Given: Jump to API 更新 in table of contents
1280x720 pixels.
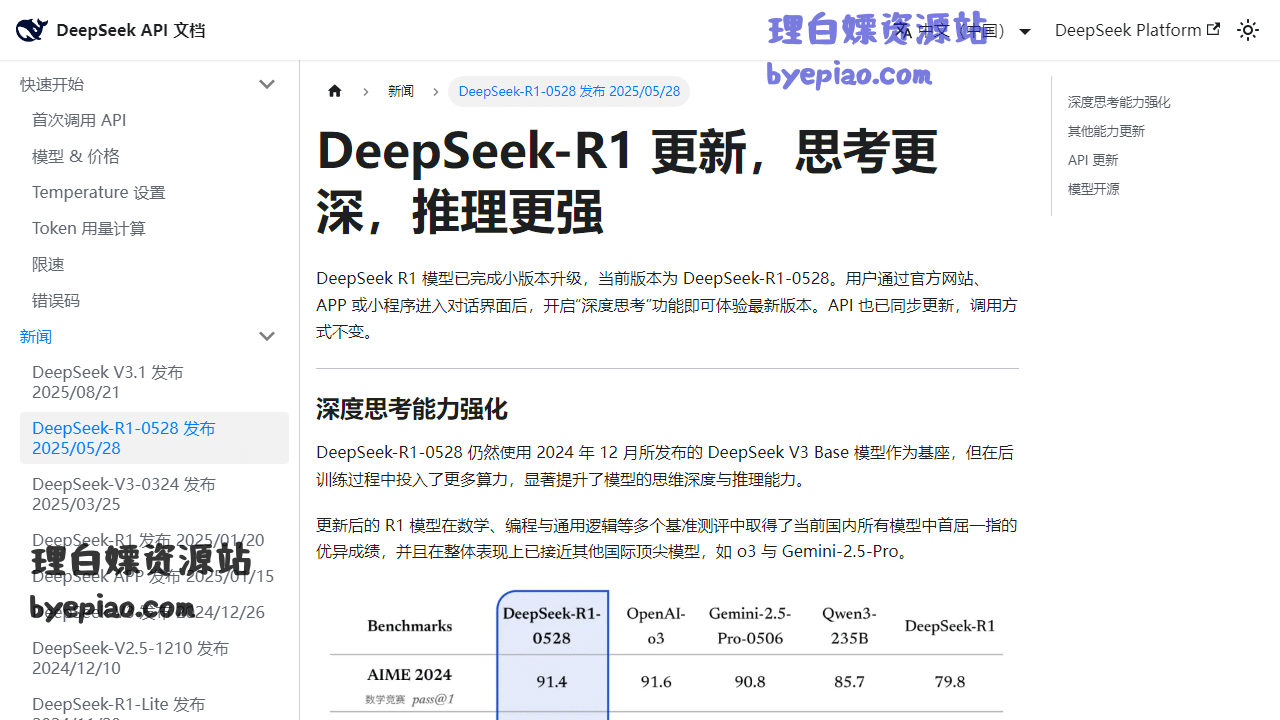Looking at the screenshot, I should pyautogui.click(x=1093, y=160).
